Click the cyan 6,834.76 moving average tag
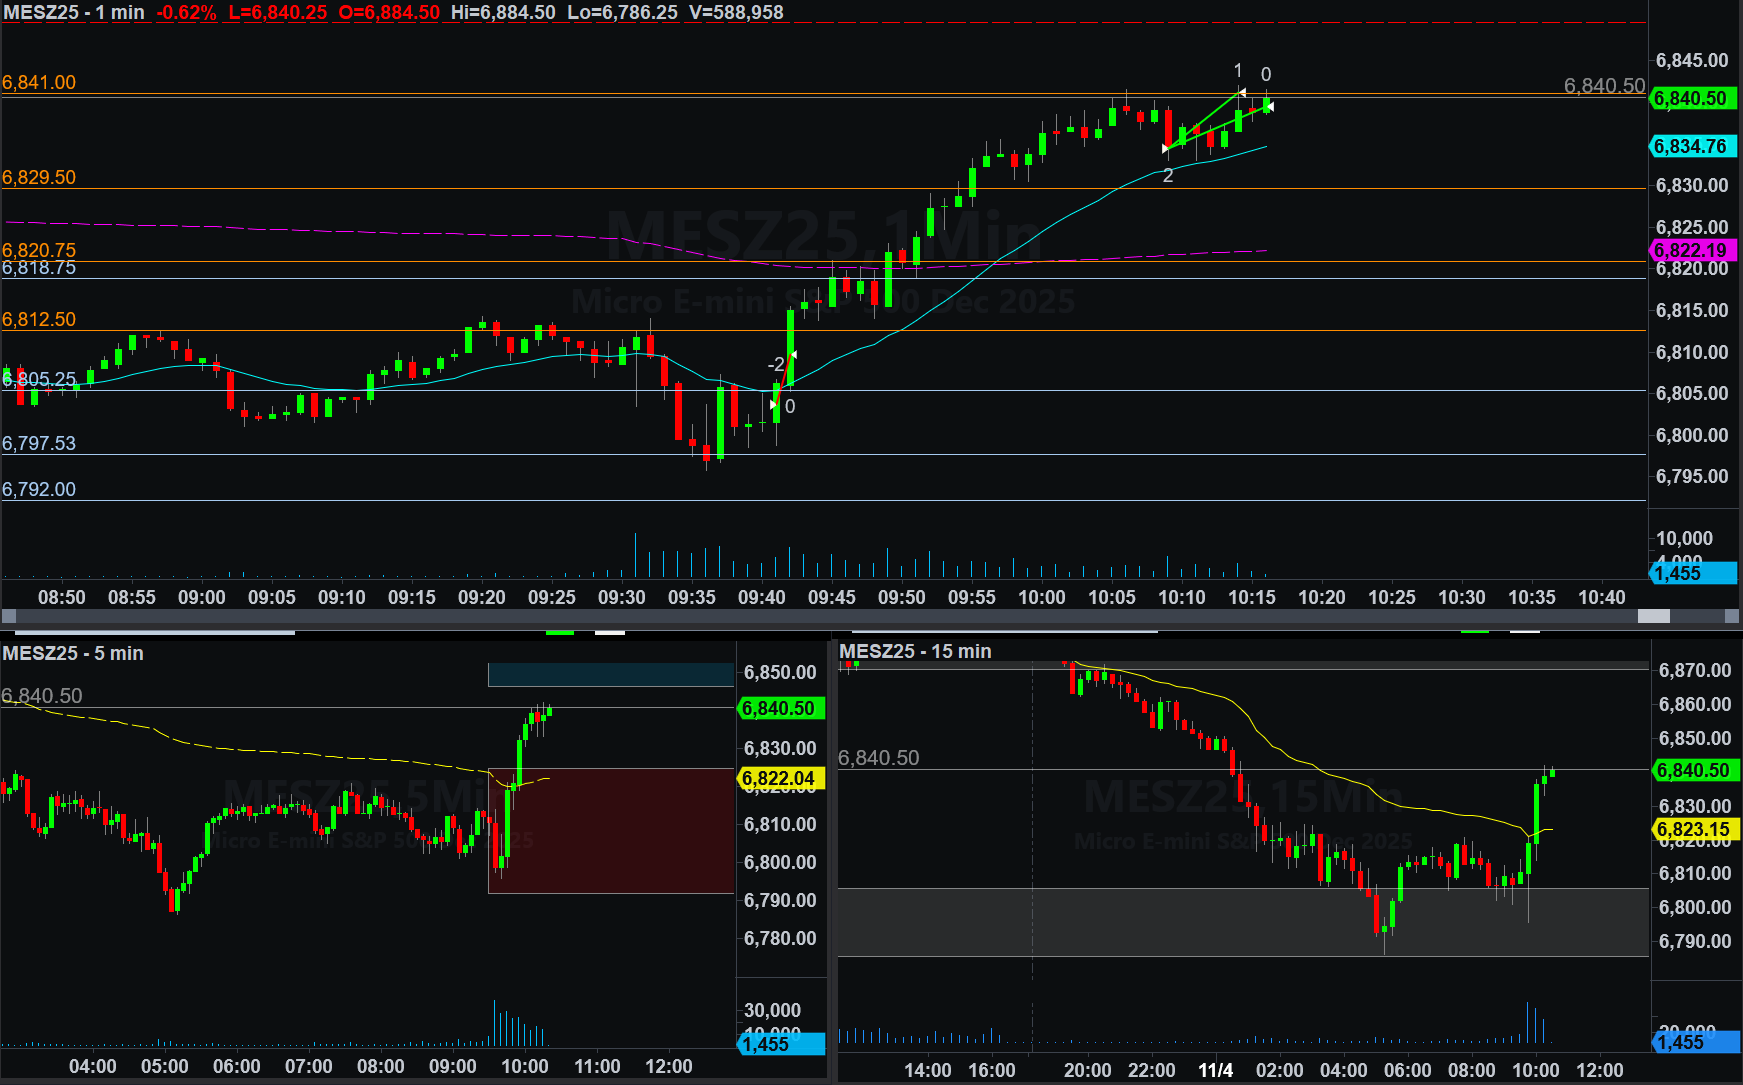 click(x=1692, y=146)
